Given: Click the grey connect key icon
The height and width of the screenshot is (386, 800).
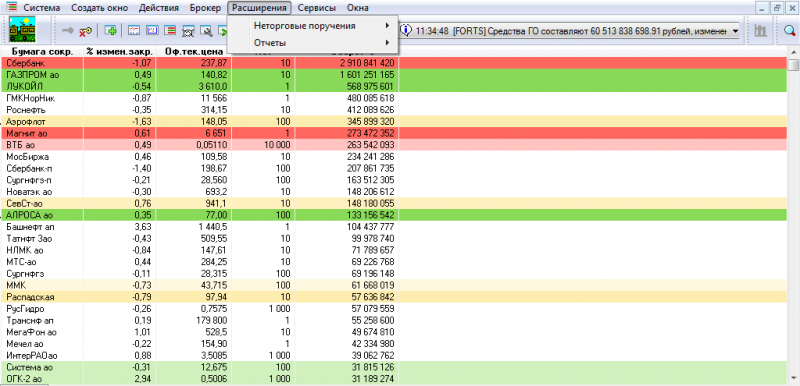Looking at the screenshot, I should click(67, 31).
